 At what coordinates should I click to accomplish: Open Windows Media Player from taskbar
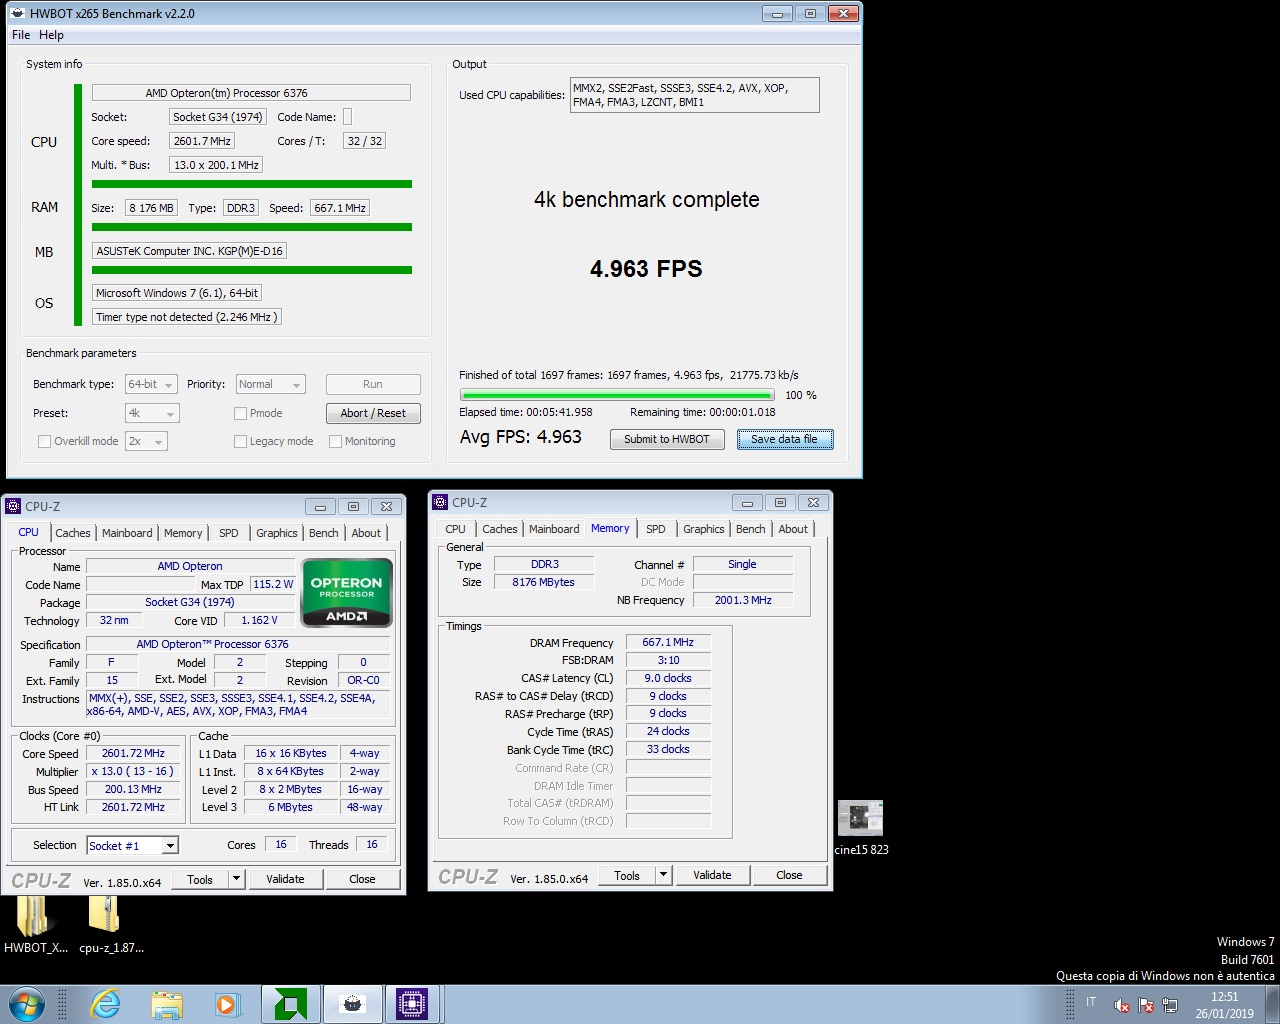(x=226, y=1004)
